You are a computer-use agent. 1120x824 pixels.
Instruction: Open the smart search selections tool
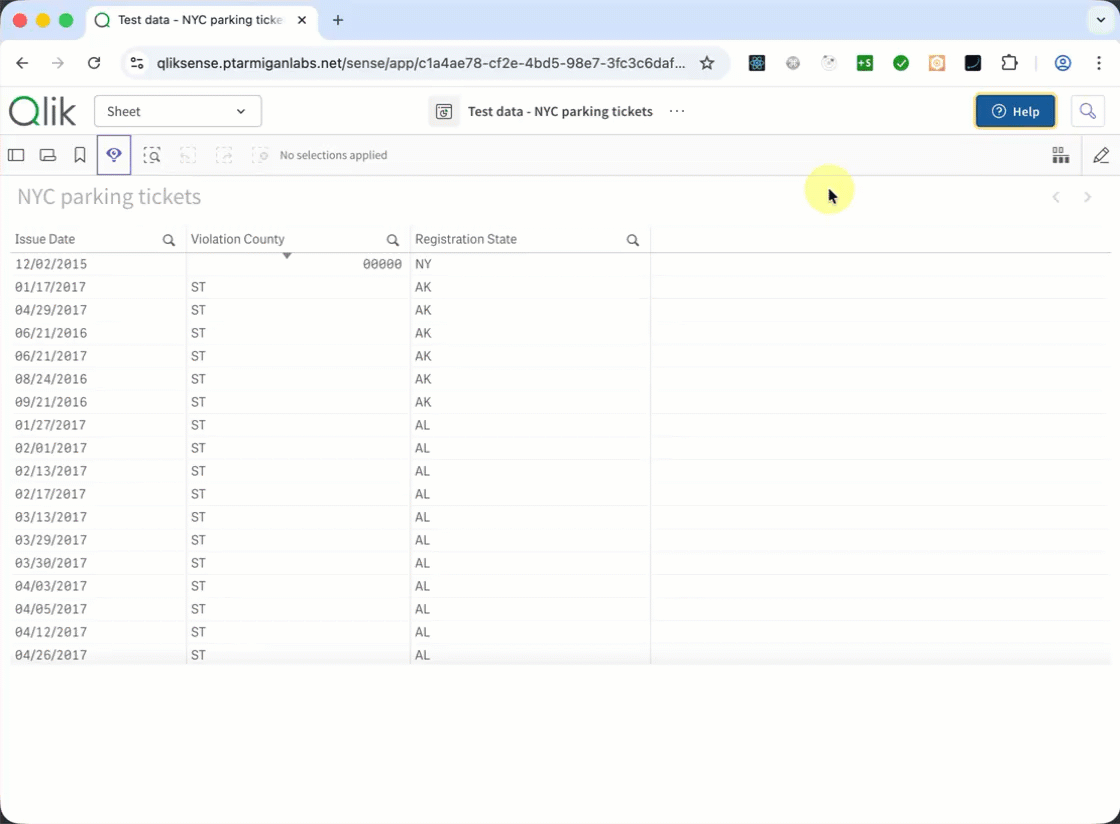(x=151, y=155)
